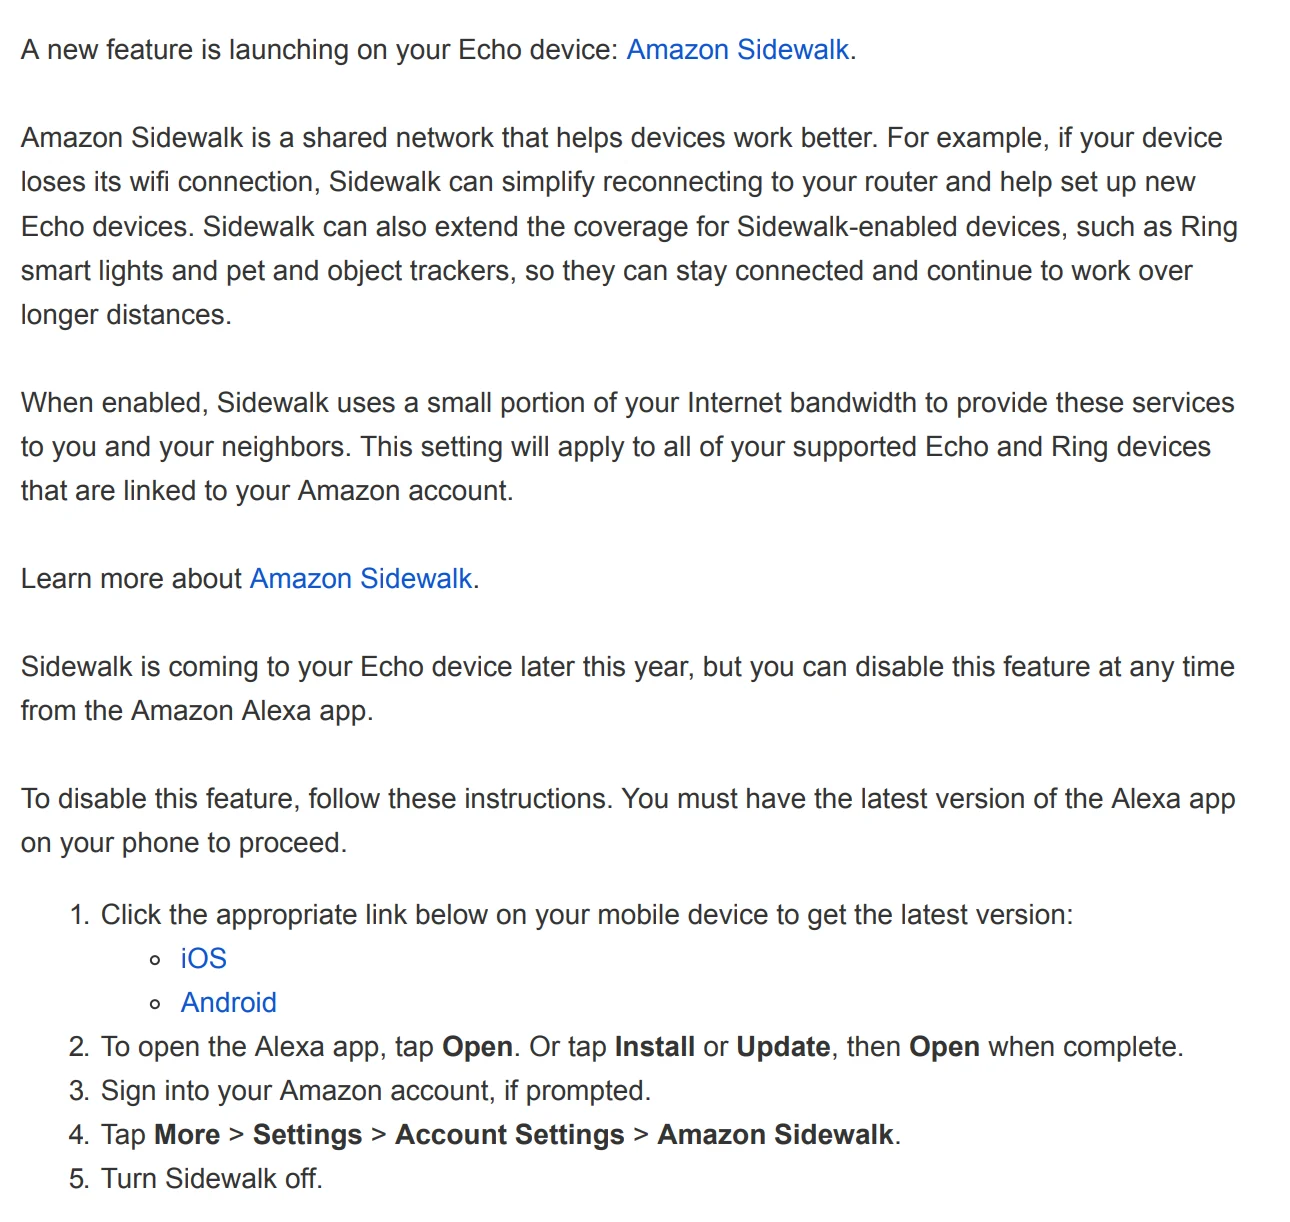The width and height of the screenshot is (1290, 1222).
Task: Click the bold "Open" before "when complete"
Action: click(944, 1047)
